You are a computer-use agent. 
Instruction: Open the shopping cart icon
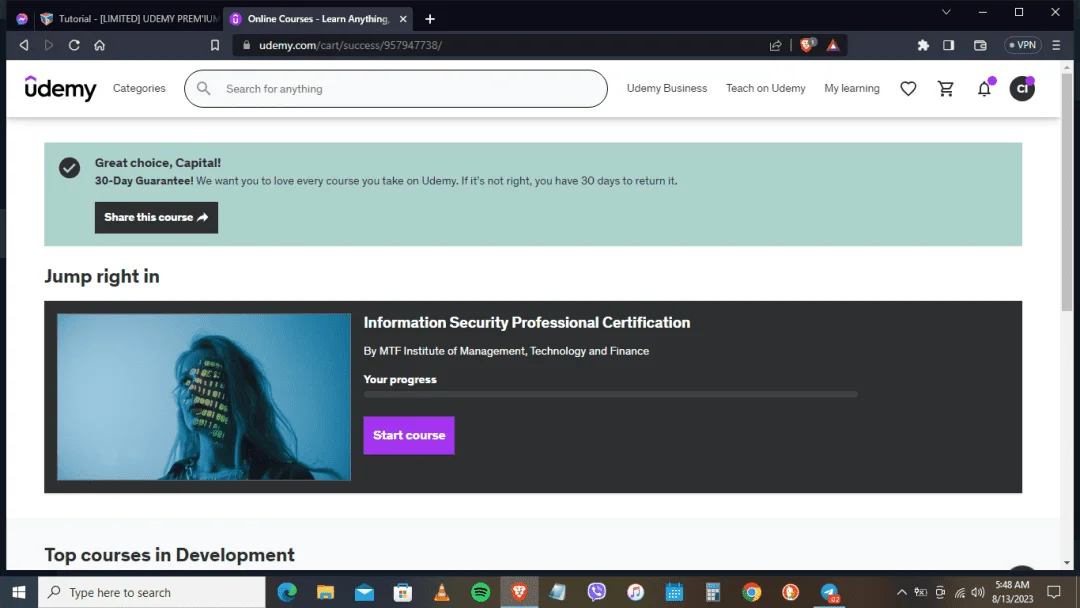(946, 88)
